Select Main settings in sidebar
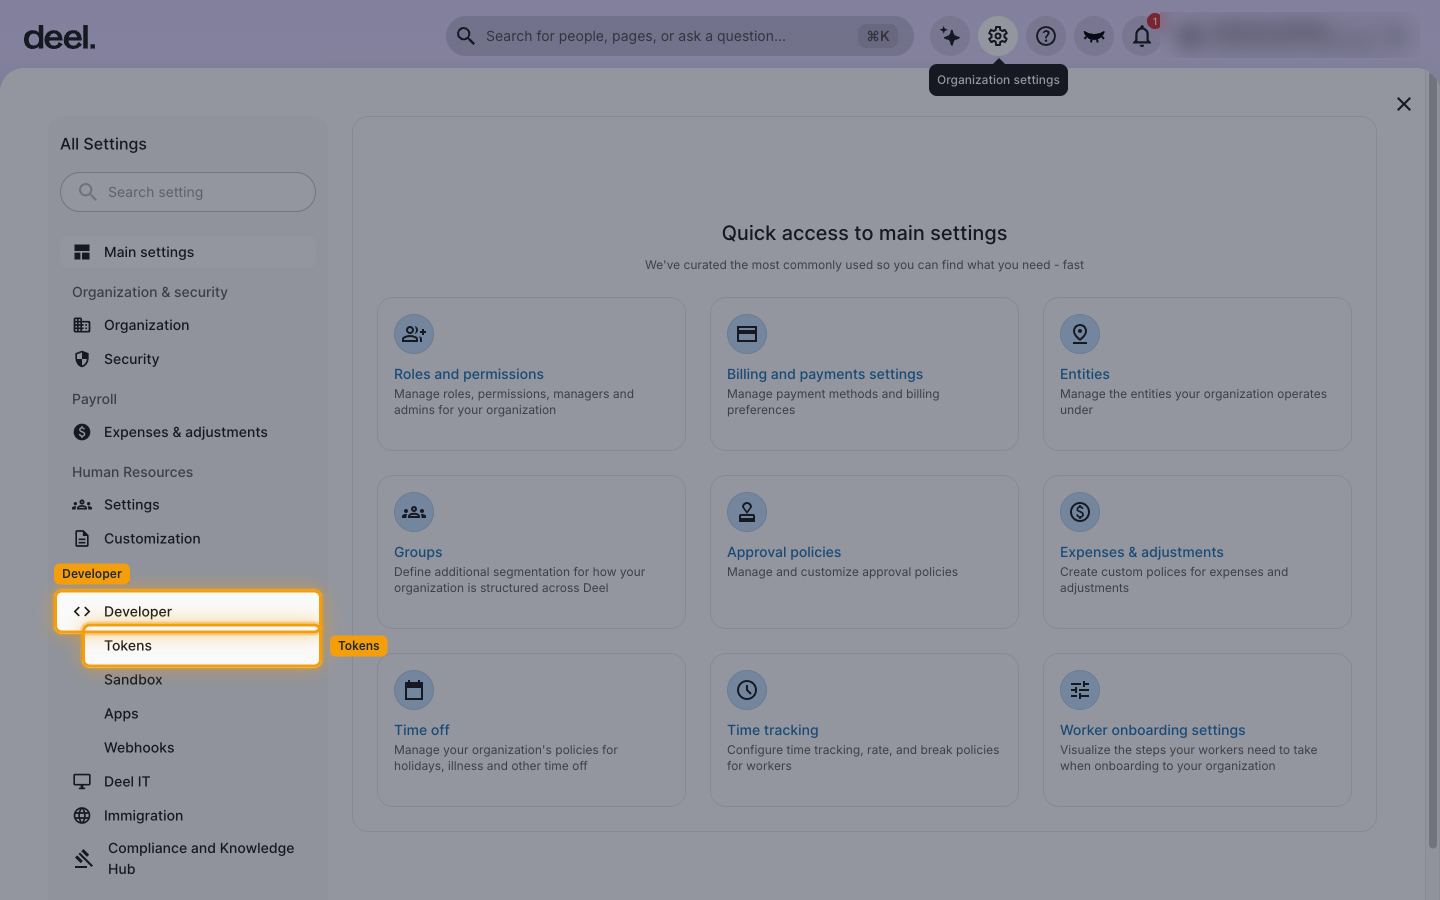This screenshot has width=1440, height=900. (188, 252)
